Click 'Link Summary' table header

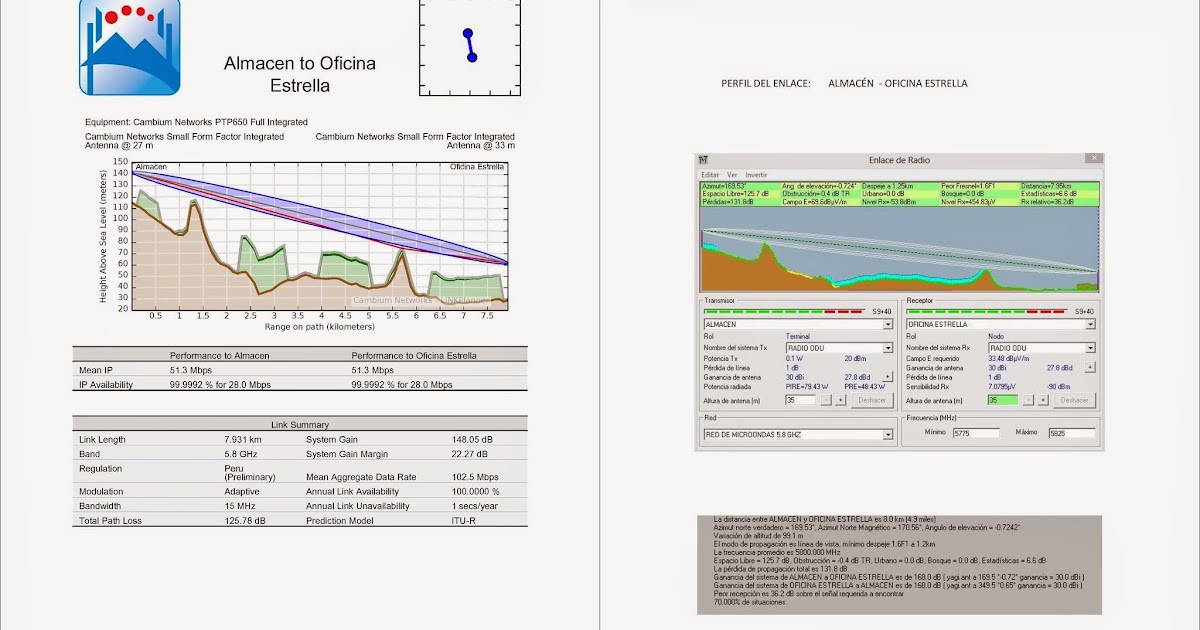pyautogui.click(x=300, y=425)
